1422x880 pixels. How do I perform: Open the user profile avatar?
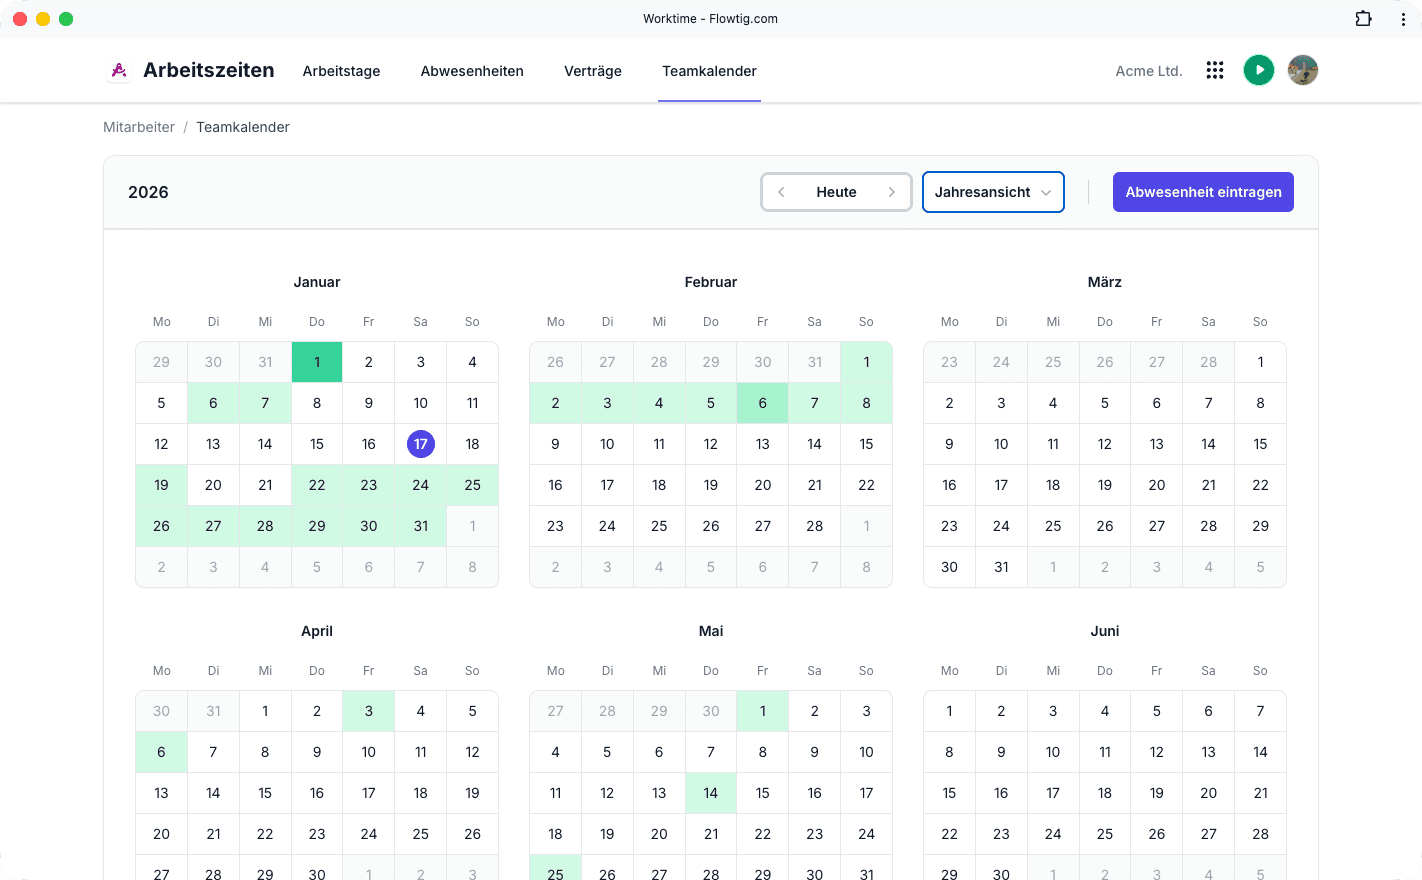tap(1303, 70)
